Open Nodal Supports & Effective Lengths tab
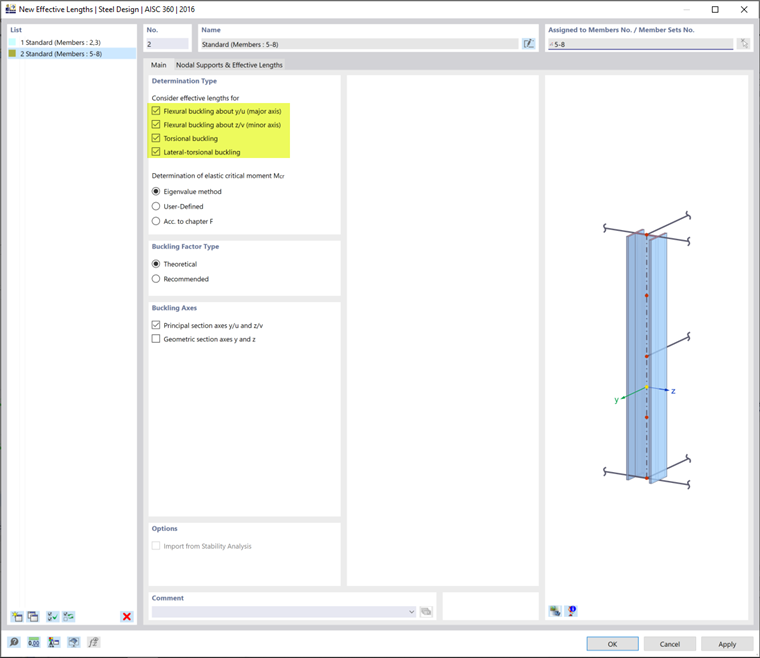 point(229,65)
